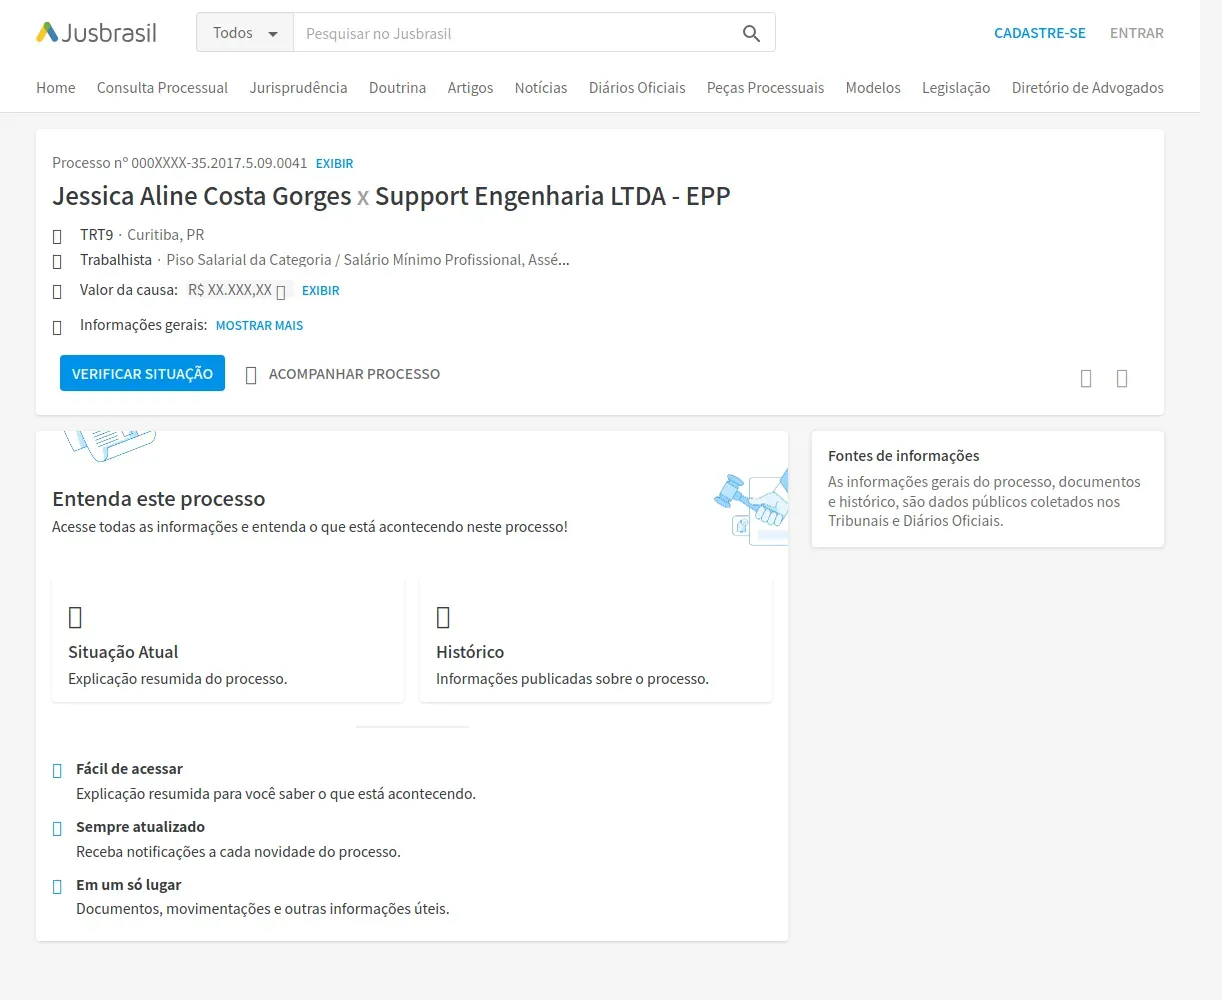The height and width of the screenshot is (1000, 1222).
Task: Click the Histórico card icon
Action: click(x=443, y=617)
